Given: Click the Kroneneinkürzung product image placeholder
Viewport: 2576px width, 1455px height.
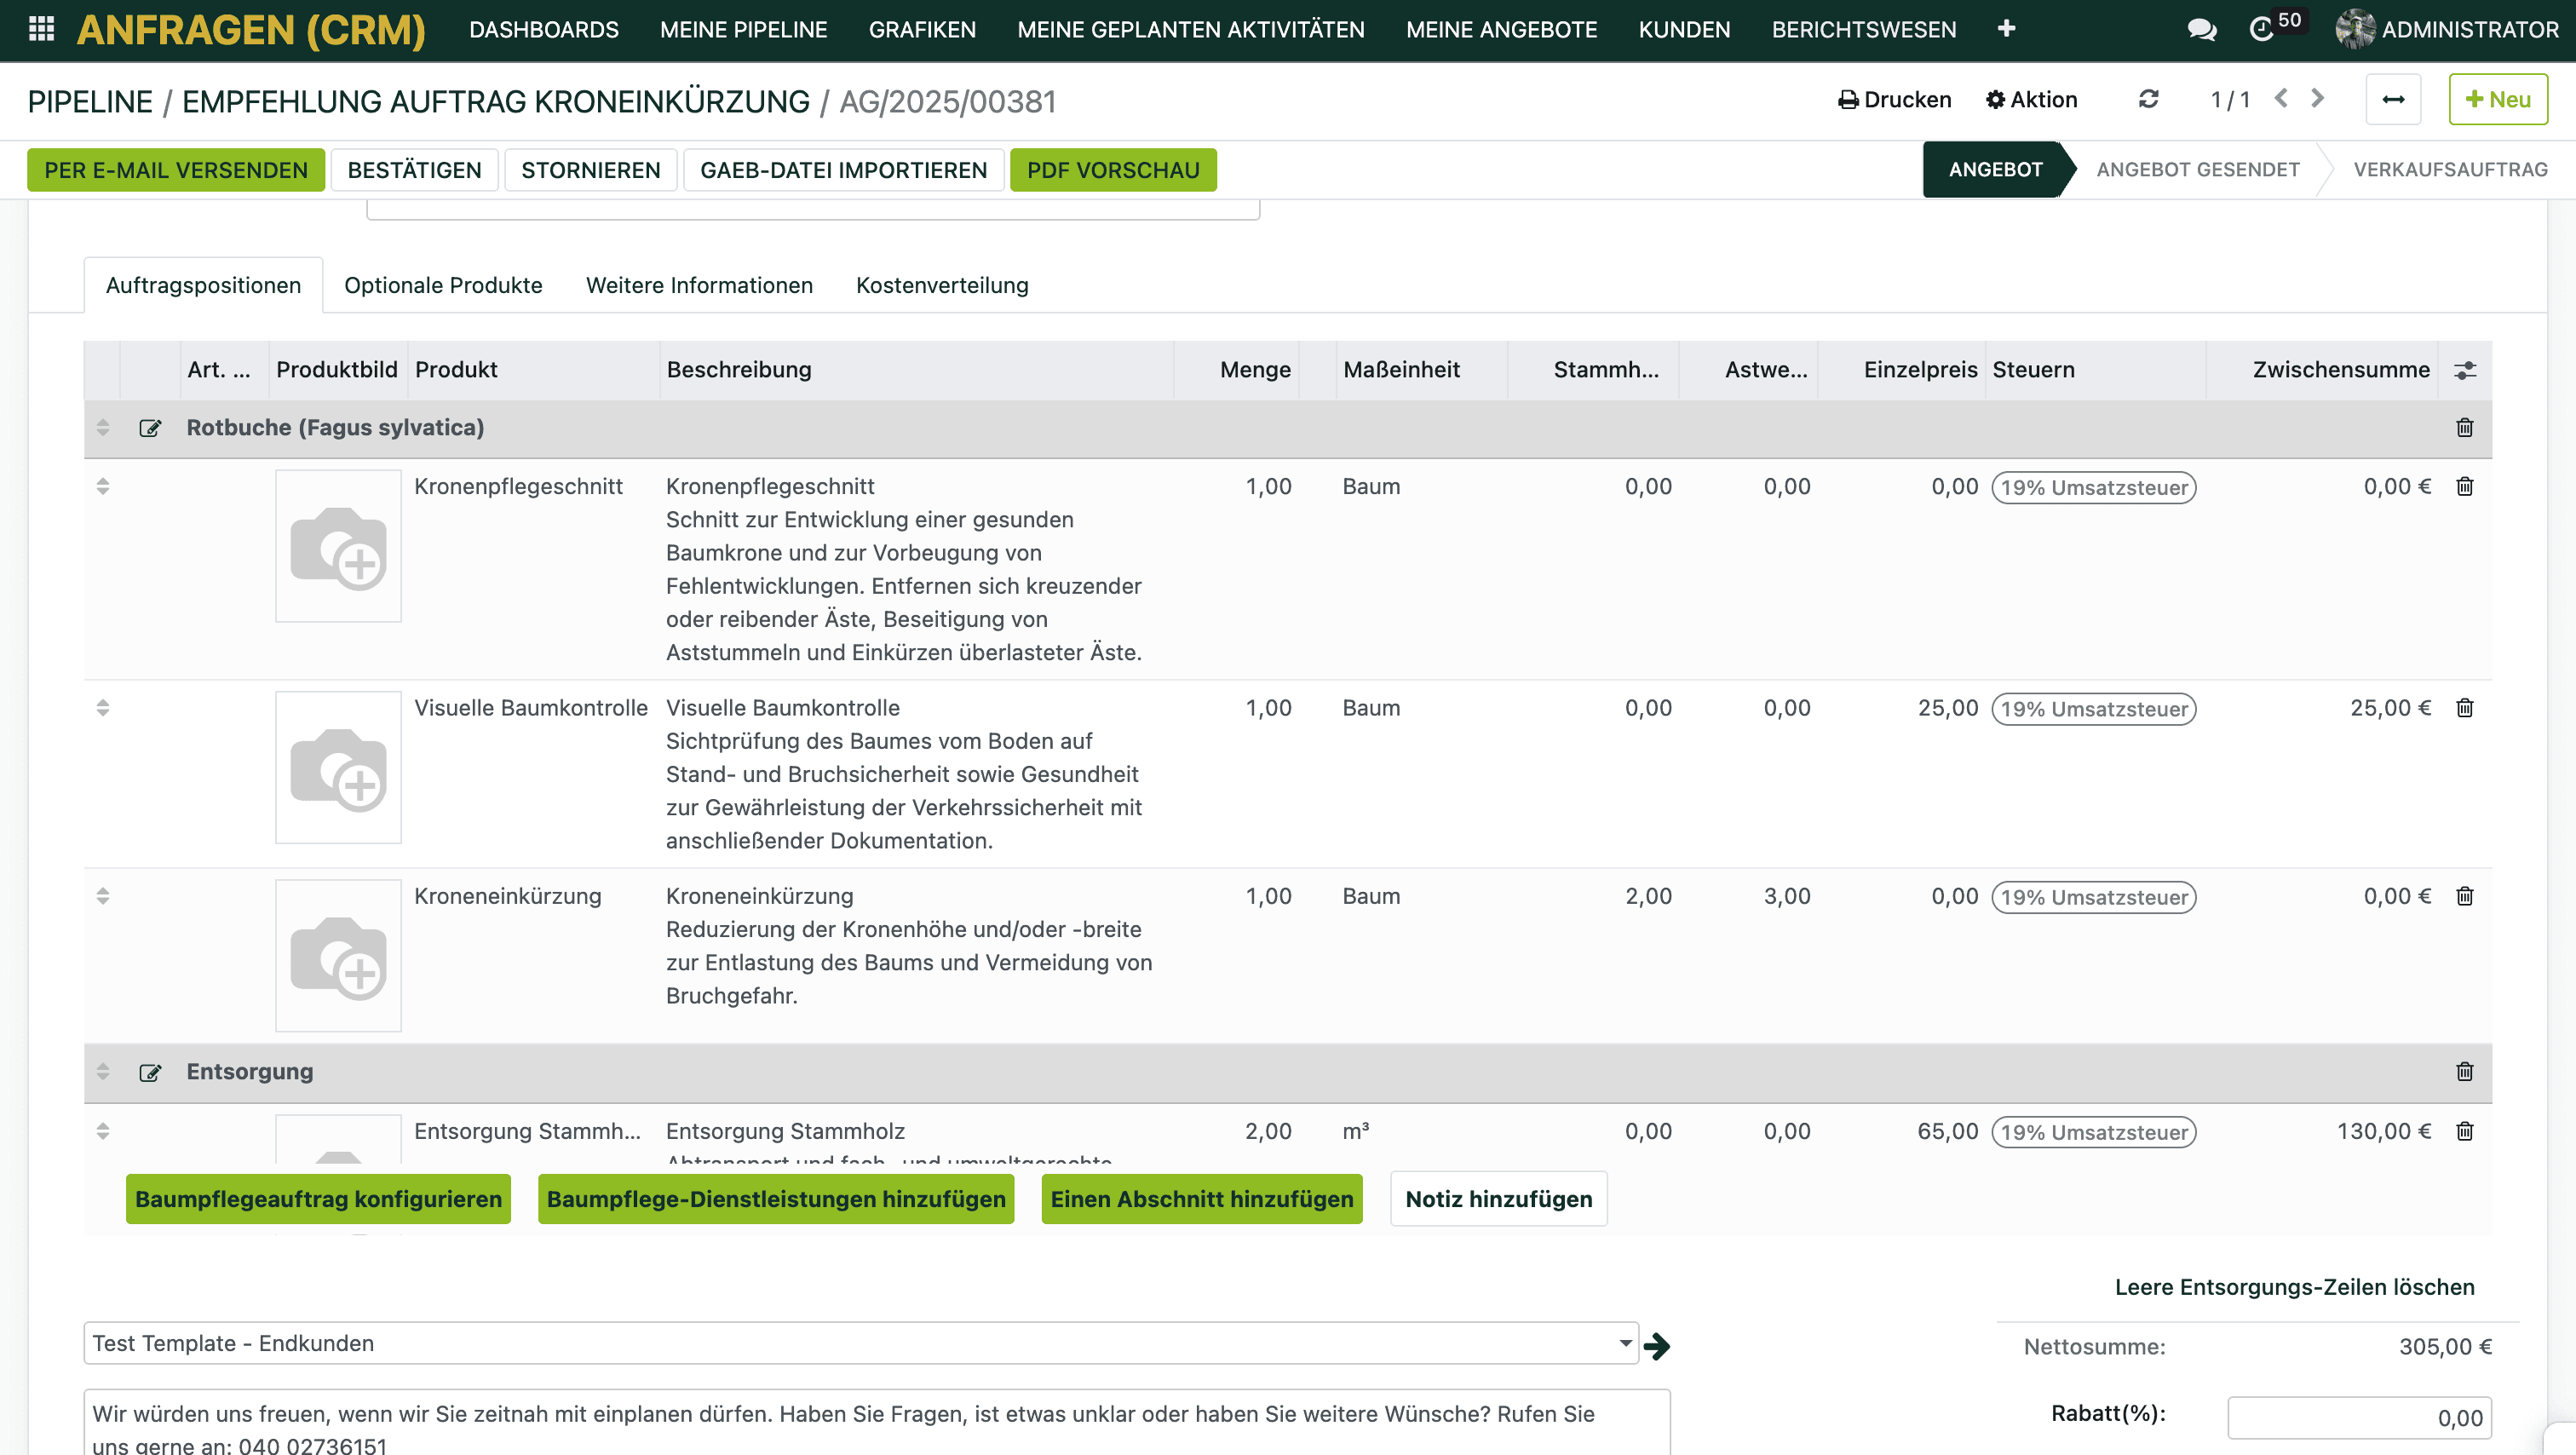Looking at the screenshot, I should tap(338, 955).
